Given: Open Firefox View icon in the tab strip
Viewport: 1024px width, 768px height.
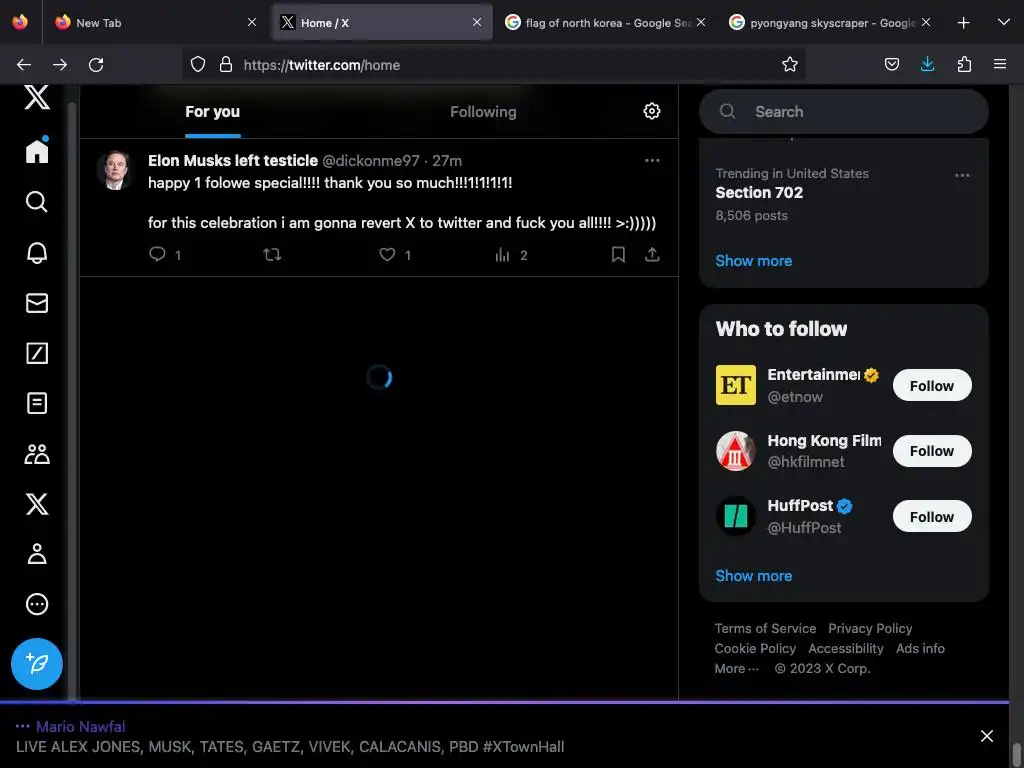Looking at the screenshot, I should pos(20,22).
